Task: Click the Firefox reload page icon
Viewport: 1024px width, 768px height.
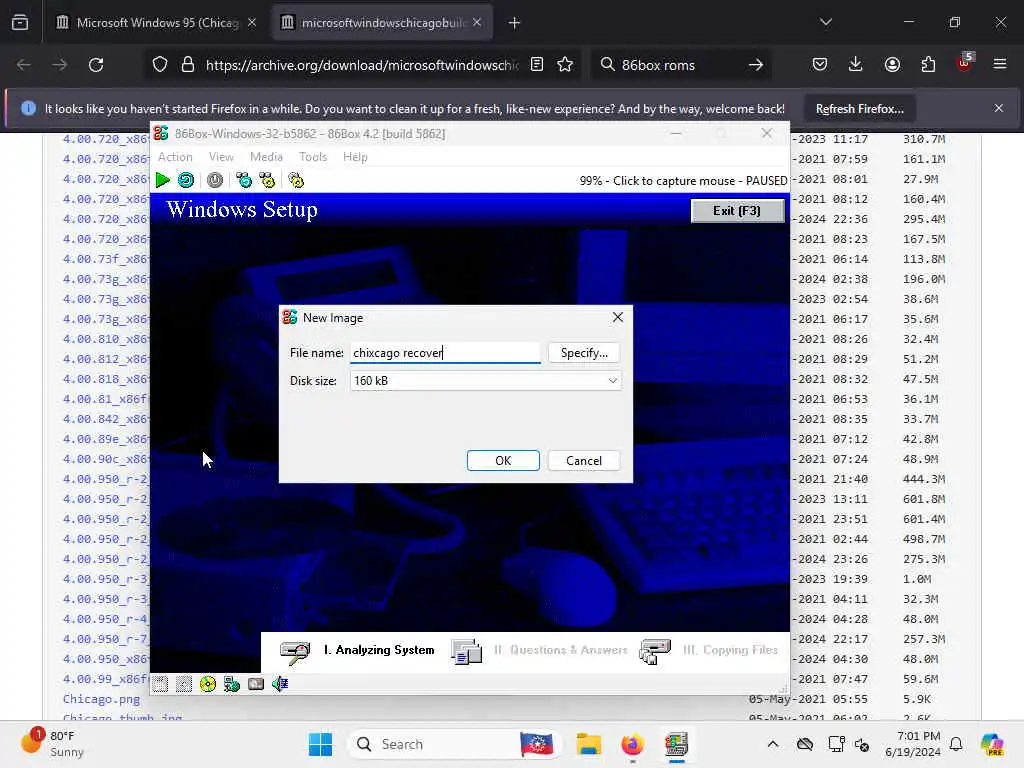Action: 96,65
